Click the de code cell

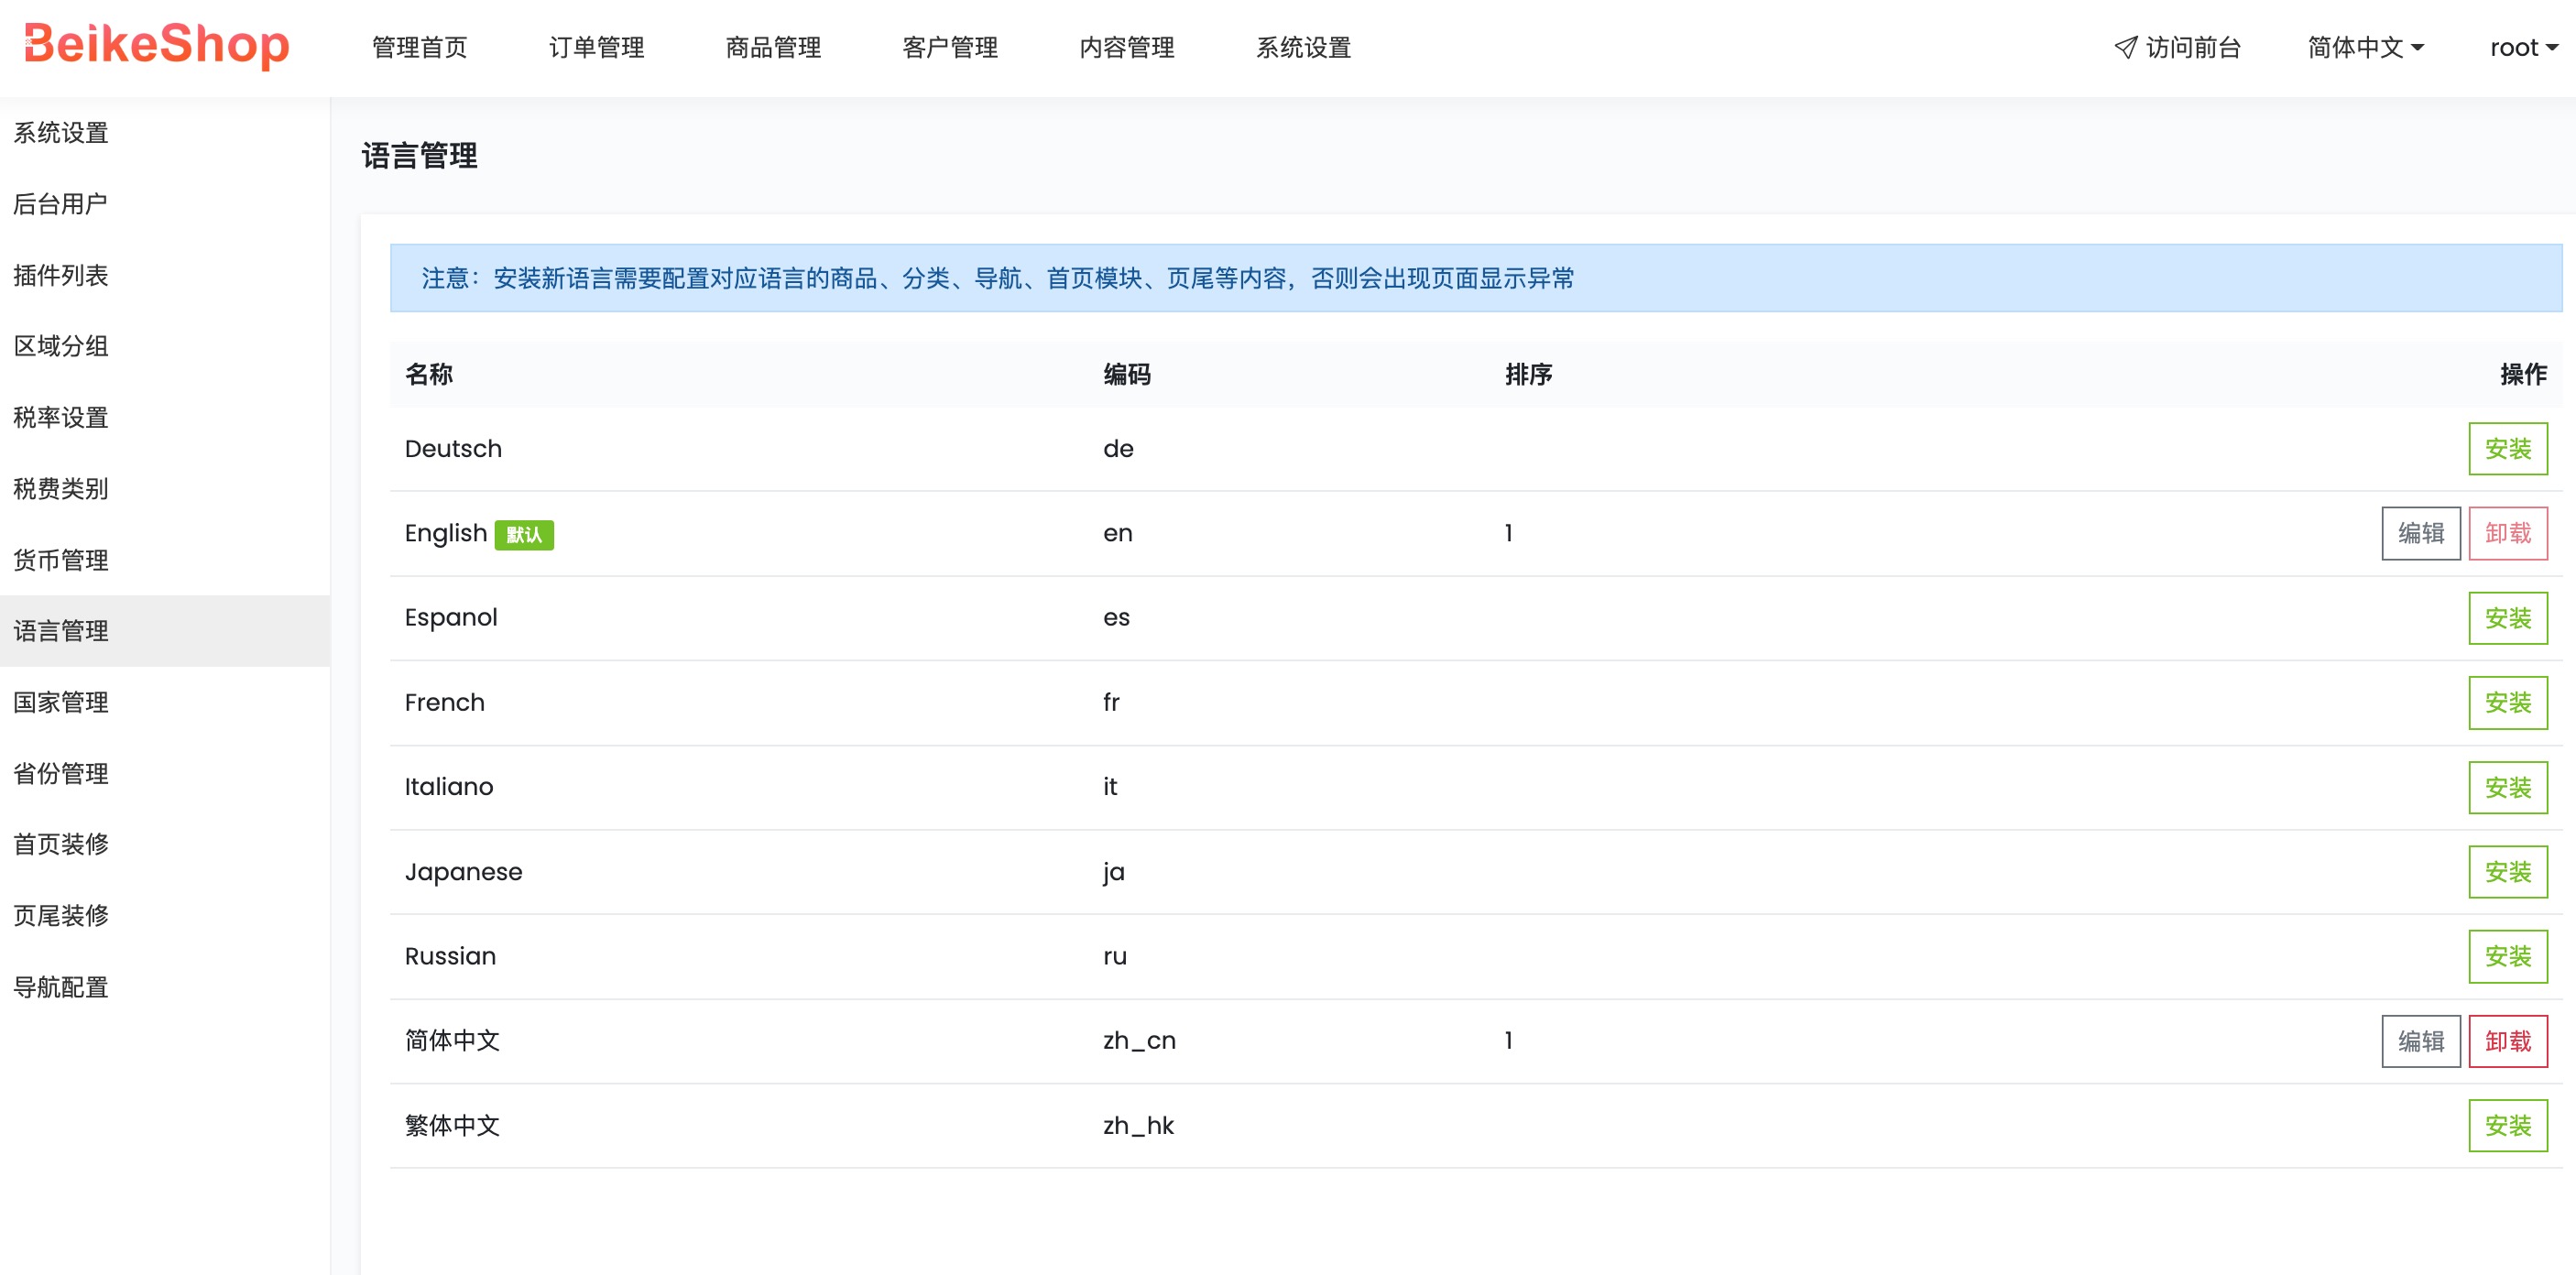point(1118,449)
